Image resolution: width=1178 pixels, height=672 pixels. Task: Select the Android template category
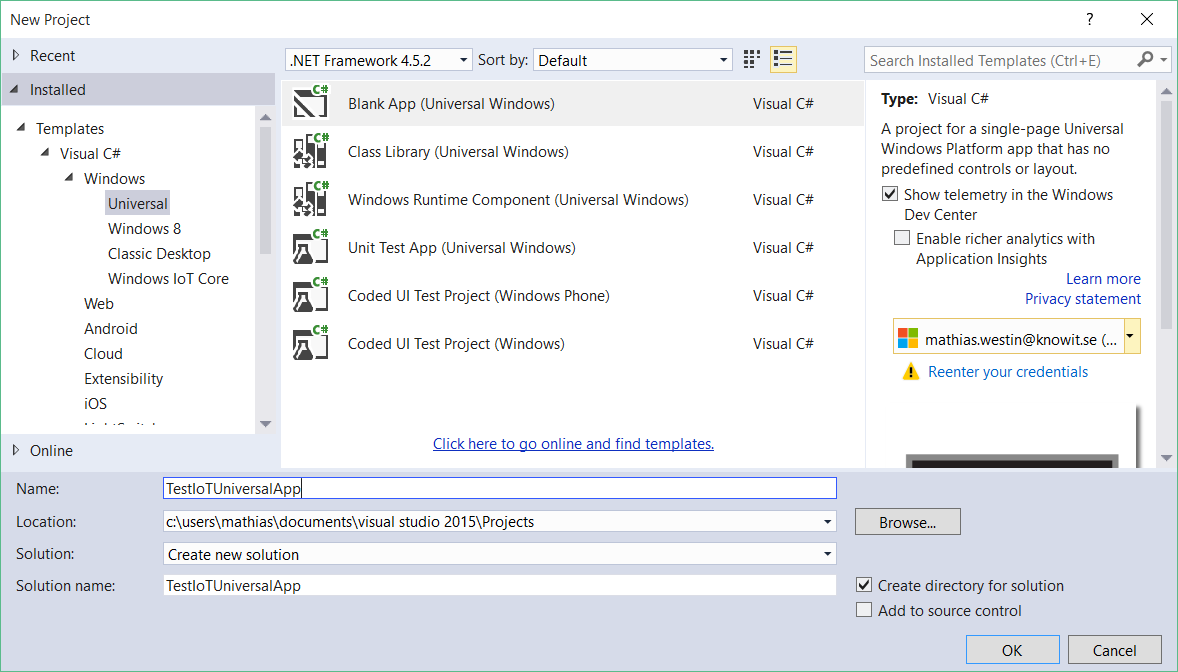click(x=110, y=328)
